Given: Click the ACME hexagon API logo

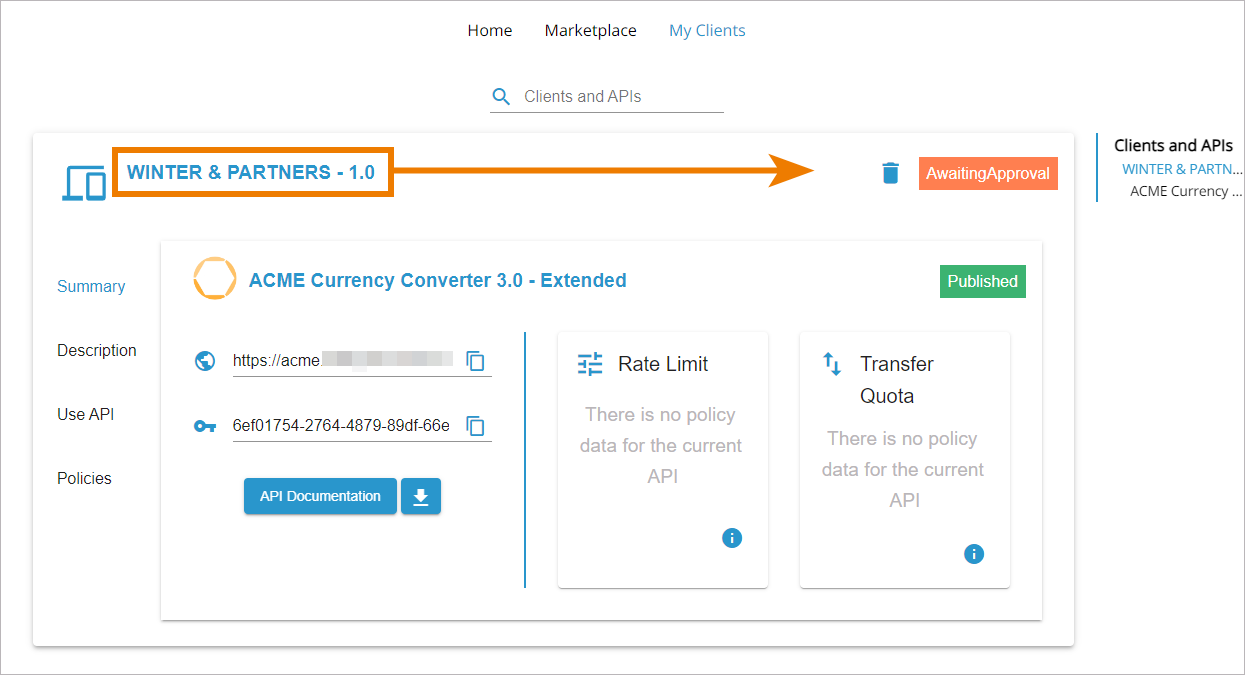Looking at the screenshot, I should pos(214,279).
